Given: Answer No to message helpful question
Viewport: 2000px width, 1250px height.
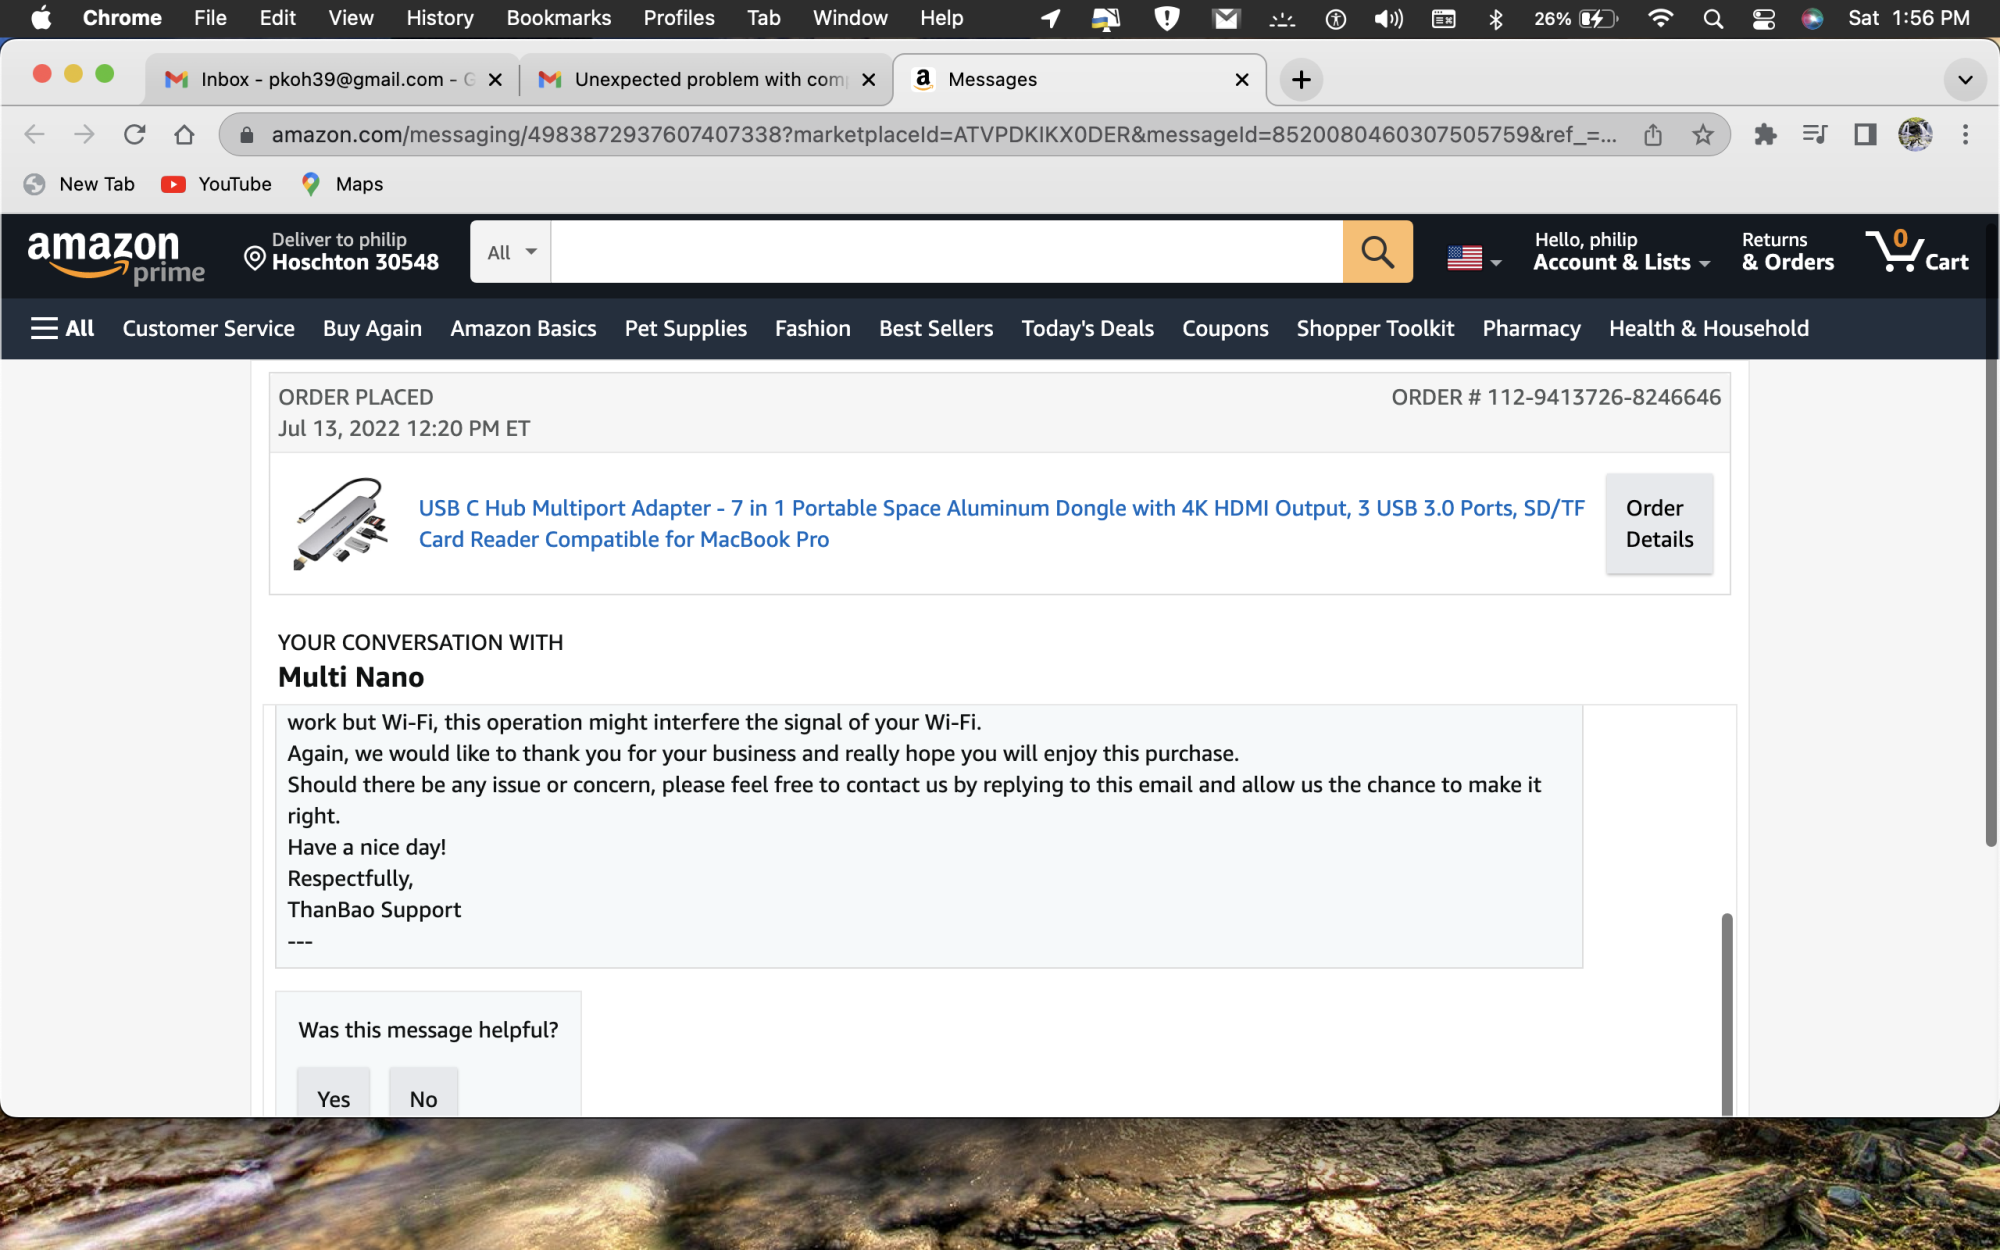Looking at the screenshot, I should tap(423, 1098).
